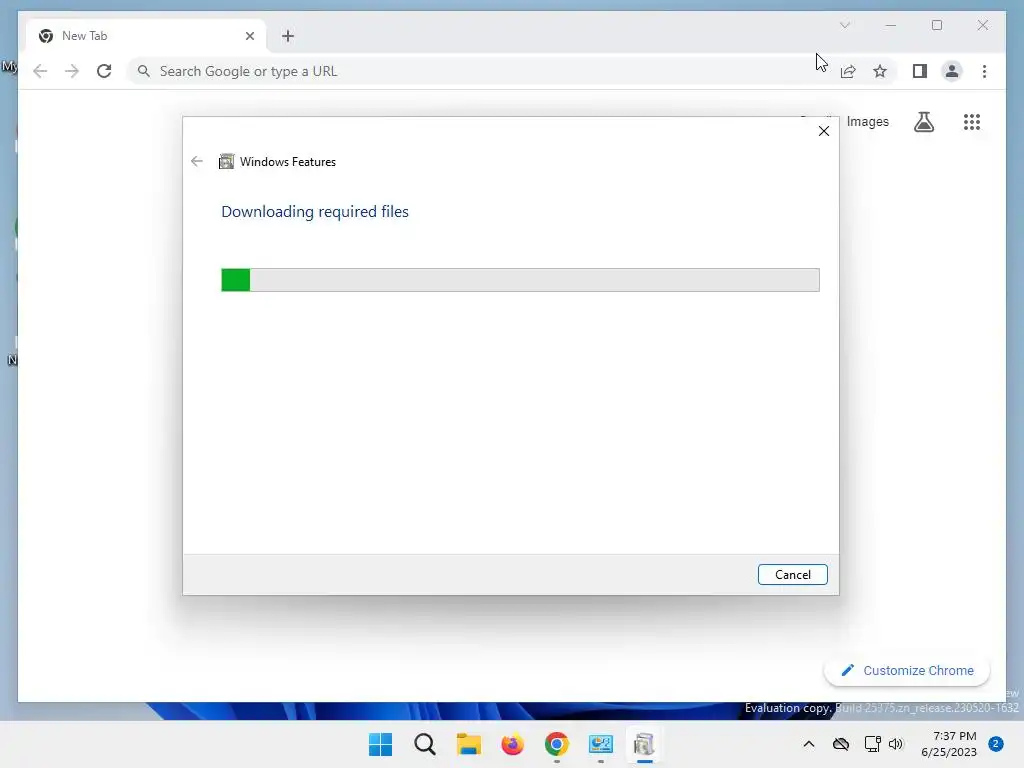This screenshot has height=768, width=1024.
Task: Open network settings tray icon
Action: (x=872, y=744)
